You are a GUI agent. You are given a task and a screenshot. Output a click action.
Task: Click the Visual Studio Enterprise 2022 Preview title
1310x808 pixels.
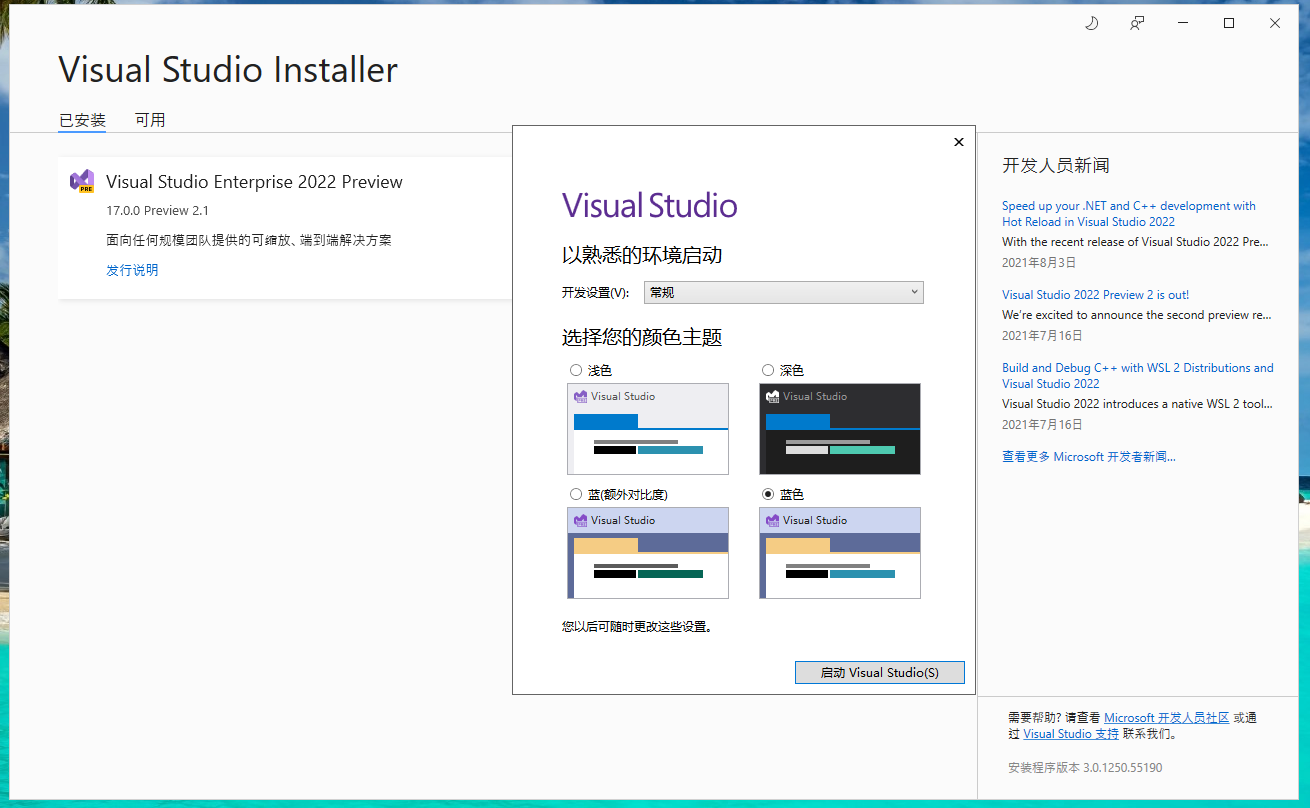coord(254,182)
